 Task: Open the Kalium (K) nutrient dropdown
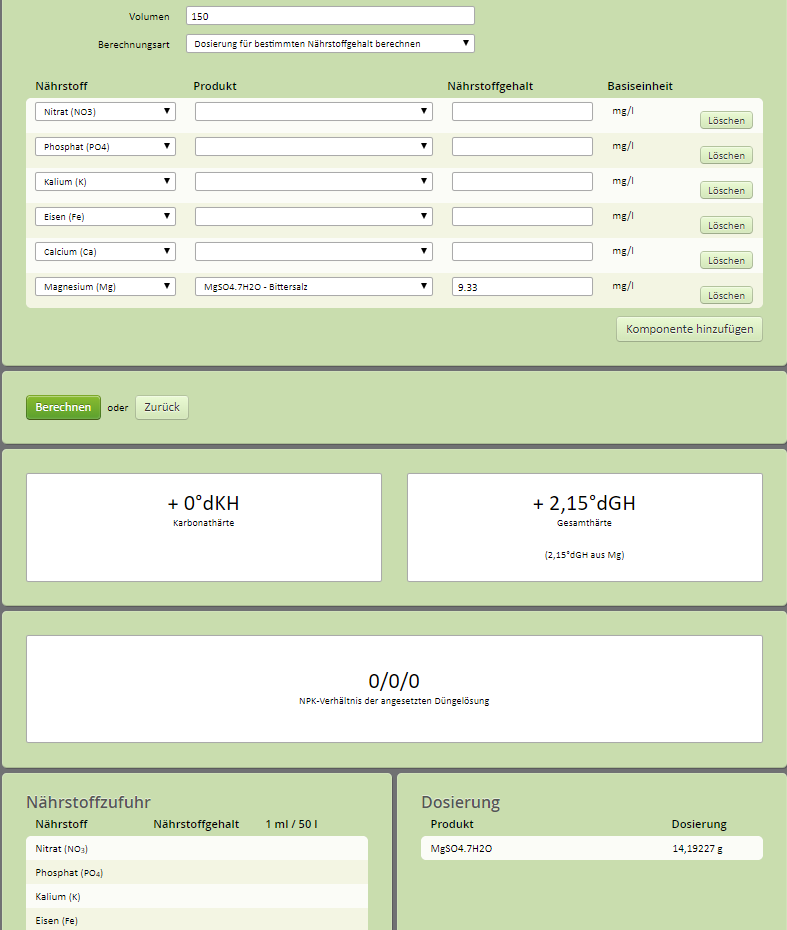point(105,182)
